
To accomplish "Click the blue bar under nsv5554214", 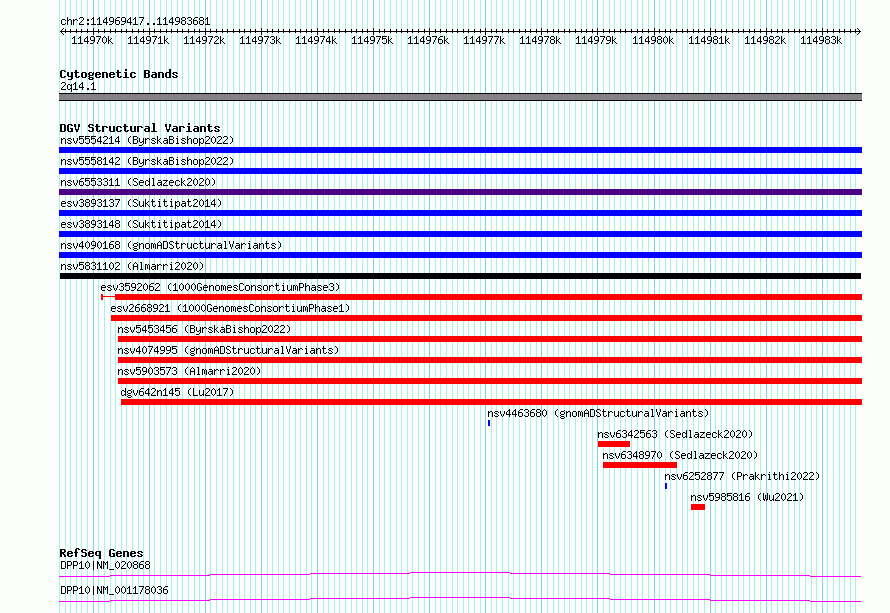I will point(460,150).
